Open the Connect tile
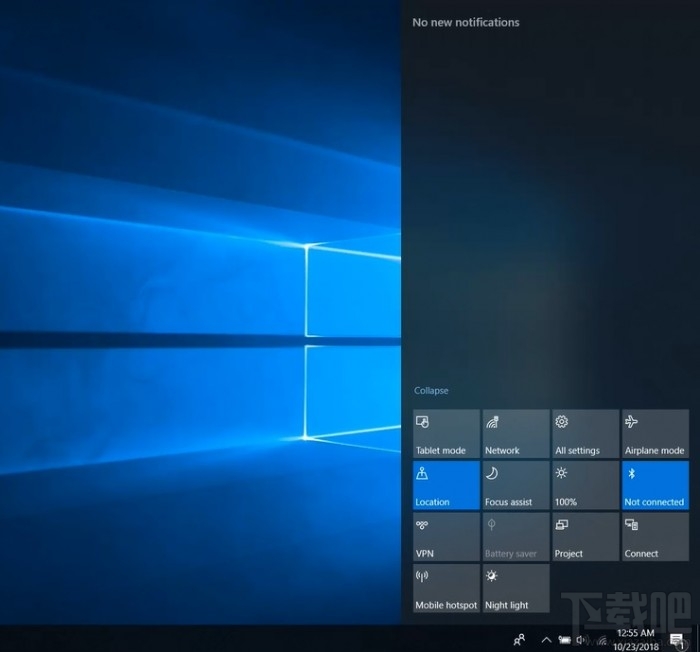The width and height of the screenshot is (700, 652). tap(655, 537)
